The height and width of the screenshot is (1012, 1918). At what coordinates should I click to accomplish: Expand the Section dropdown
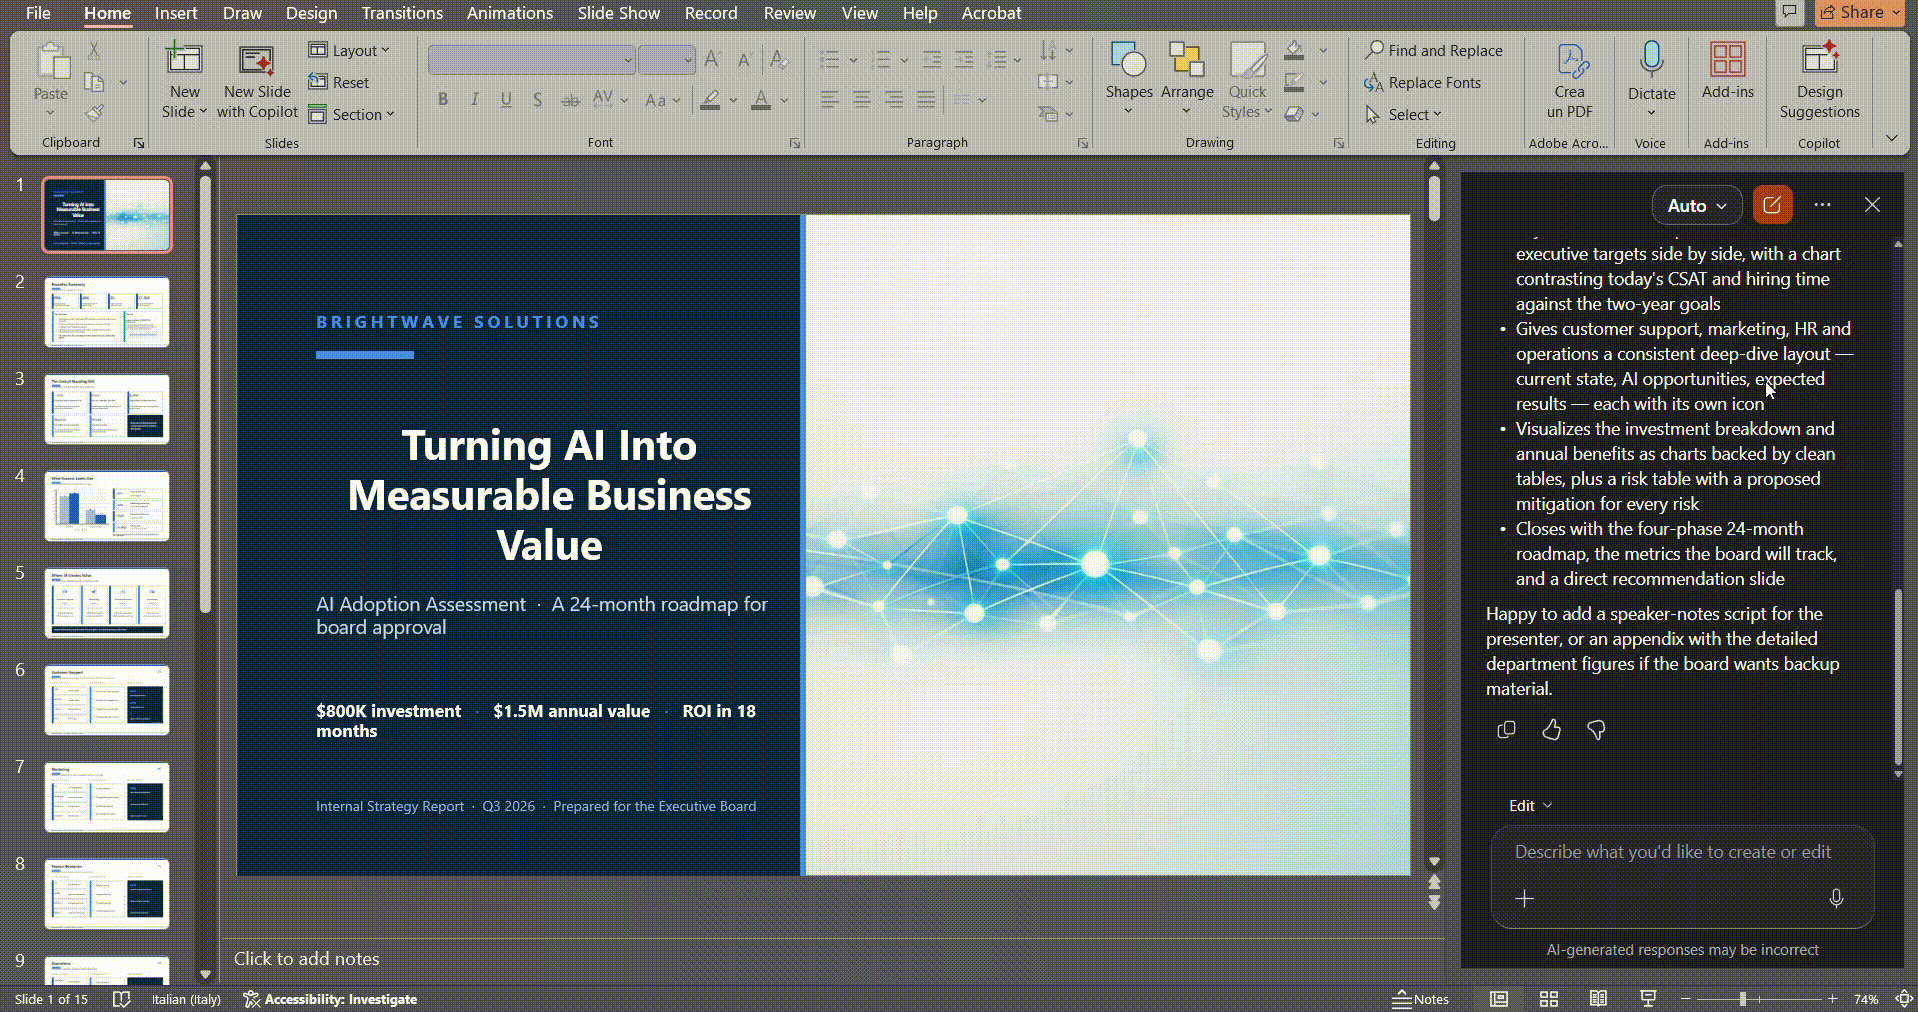352,114
